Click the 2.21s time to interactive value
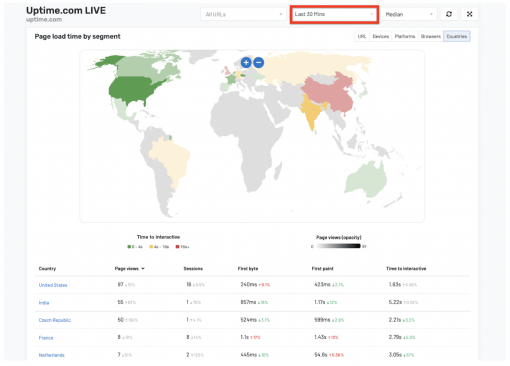This screenshot has height=366, width=510. coord(395,320)
